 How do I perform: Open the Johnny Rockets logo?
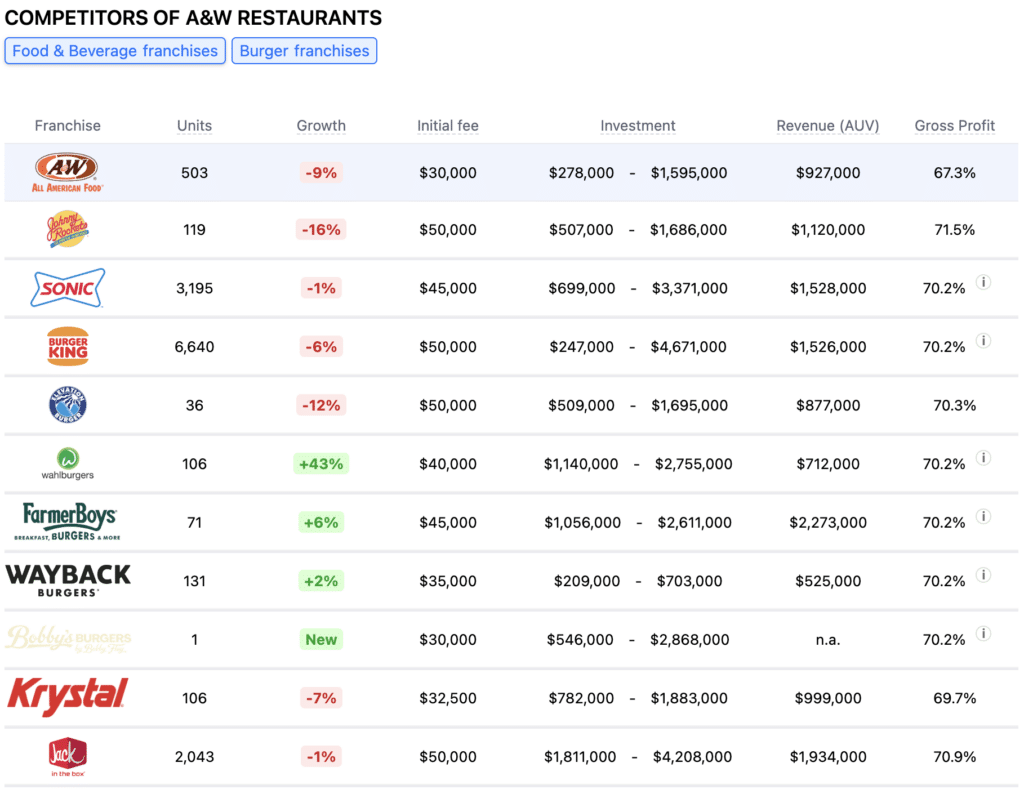67,229
